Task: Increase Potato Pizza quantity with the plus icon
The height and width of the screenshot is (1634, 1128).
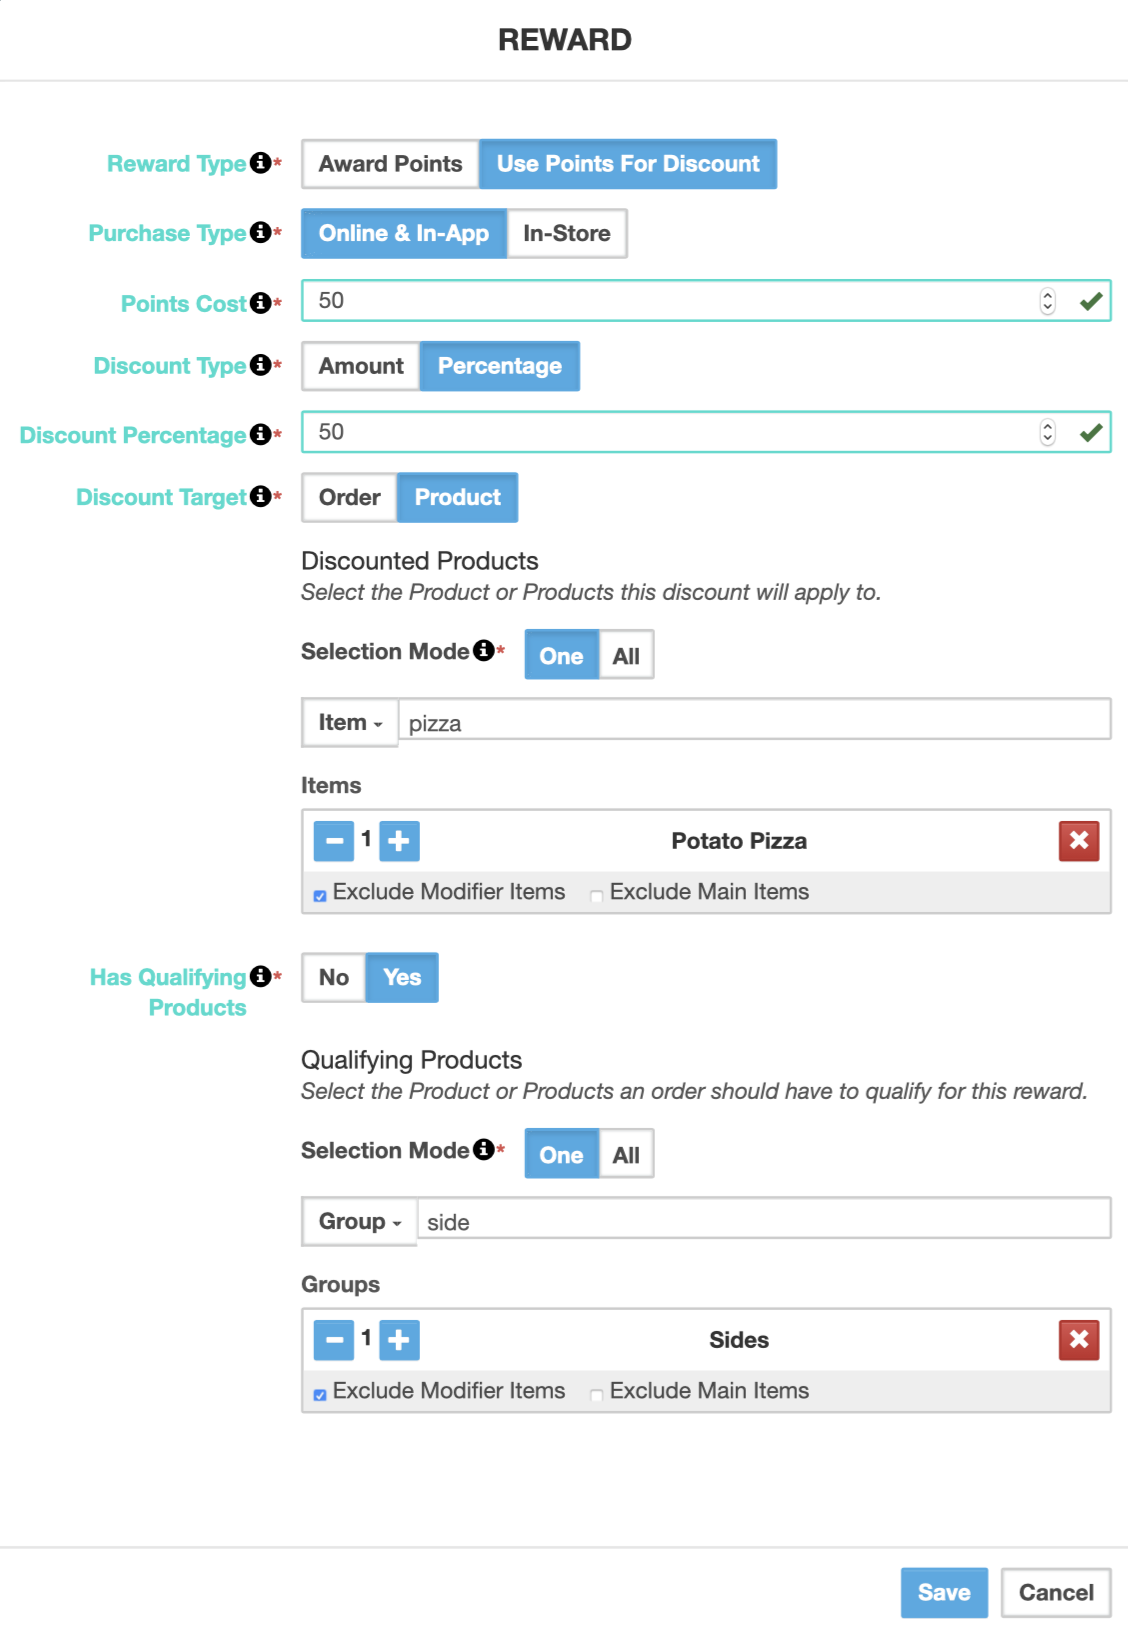Action: click(399, 840)
